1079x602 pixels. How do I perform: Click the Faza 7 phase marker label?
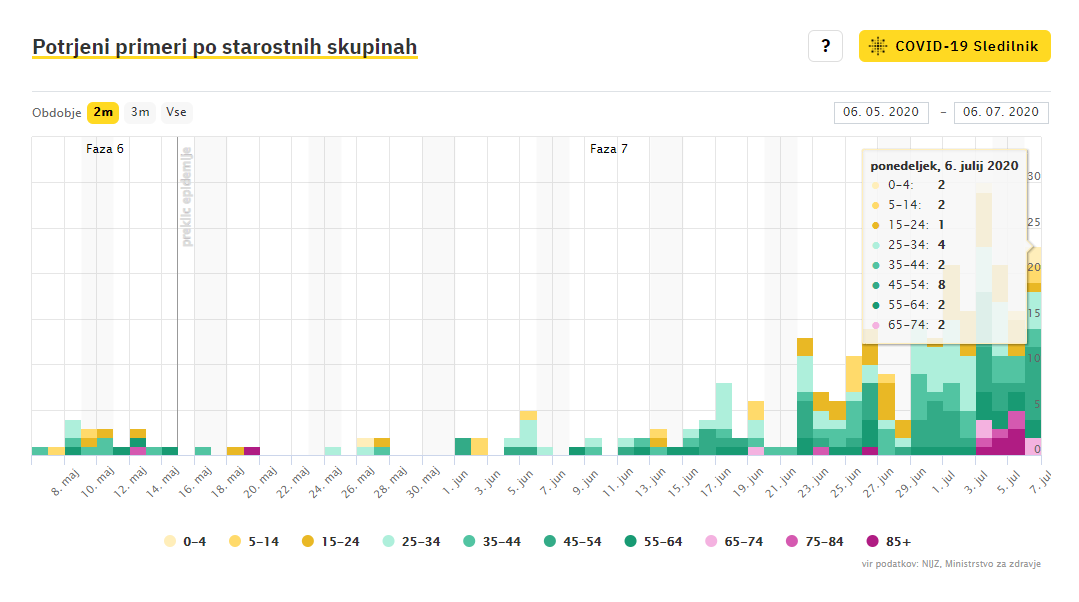(x=609, y=149)
